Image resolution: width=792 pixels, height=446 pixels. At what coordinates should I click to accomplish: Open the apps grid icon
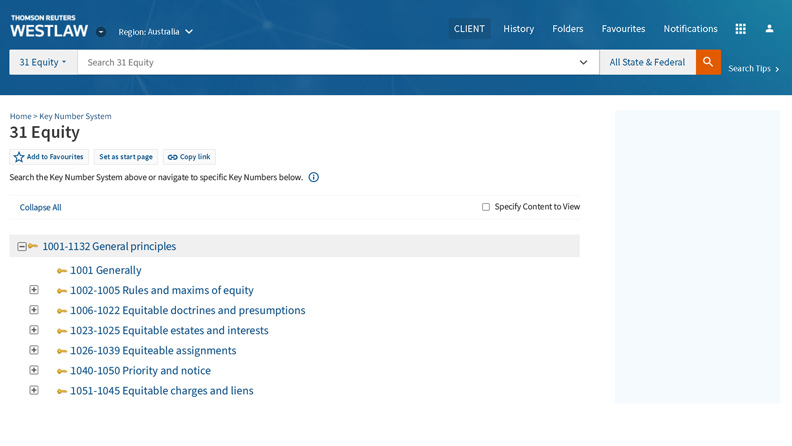pyautogui.click(x=740, y=29)
